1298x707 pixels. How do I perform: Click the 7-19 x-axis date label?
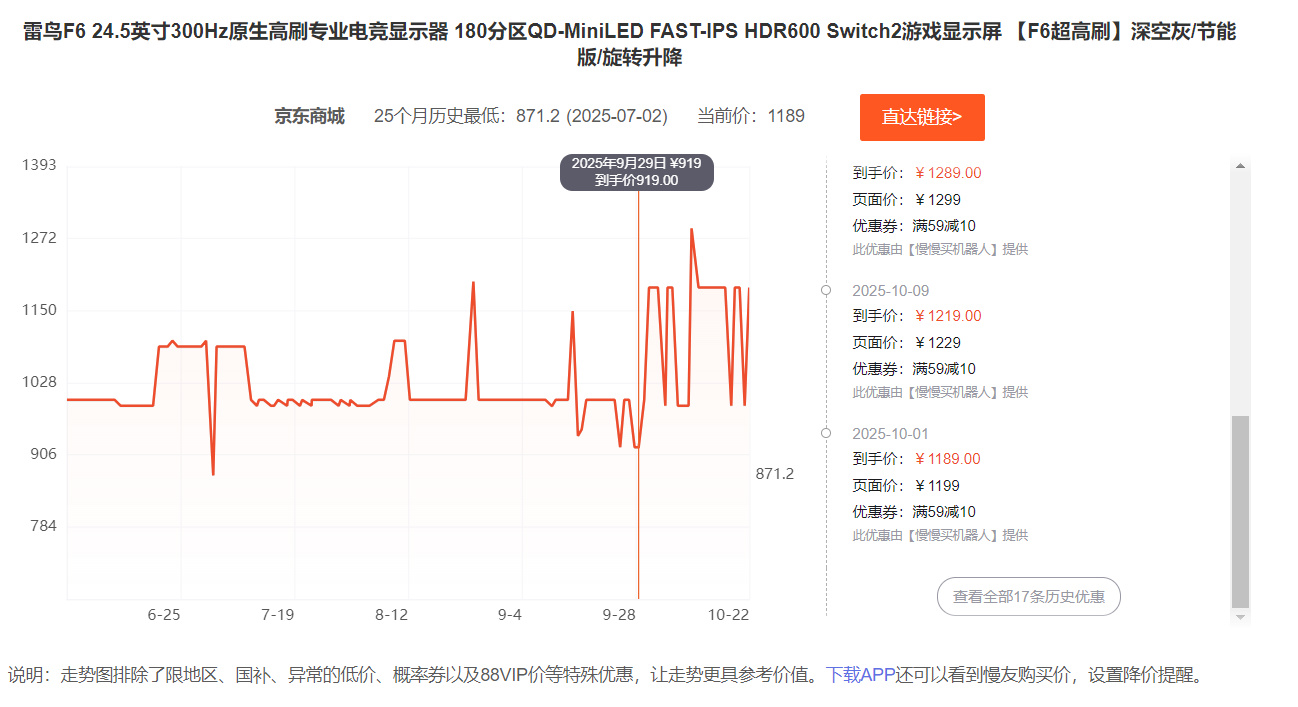click(277, 614)
